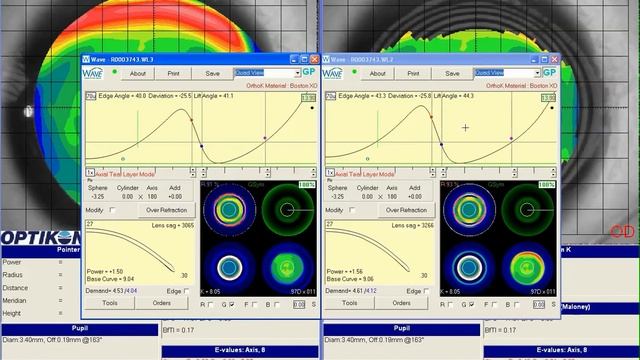
Task: Click the GP lens mode icon in WL3 window
Action: click(309, 72)
